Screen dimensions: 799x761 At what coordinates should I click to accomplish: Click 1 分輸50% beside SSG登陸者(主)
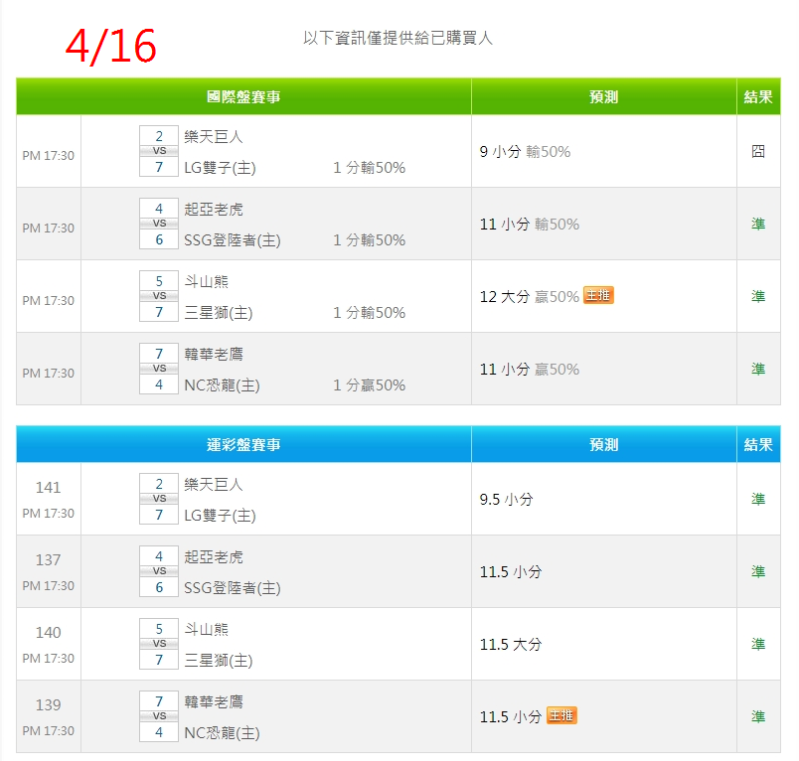click(x=369, y=240)
